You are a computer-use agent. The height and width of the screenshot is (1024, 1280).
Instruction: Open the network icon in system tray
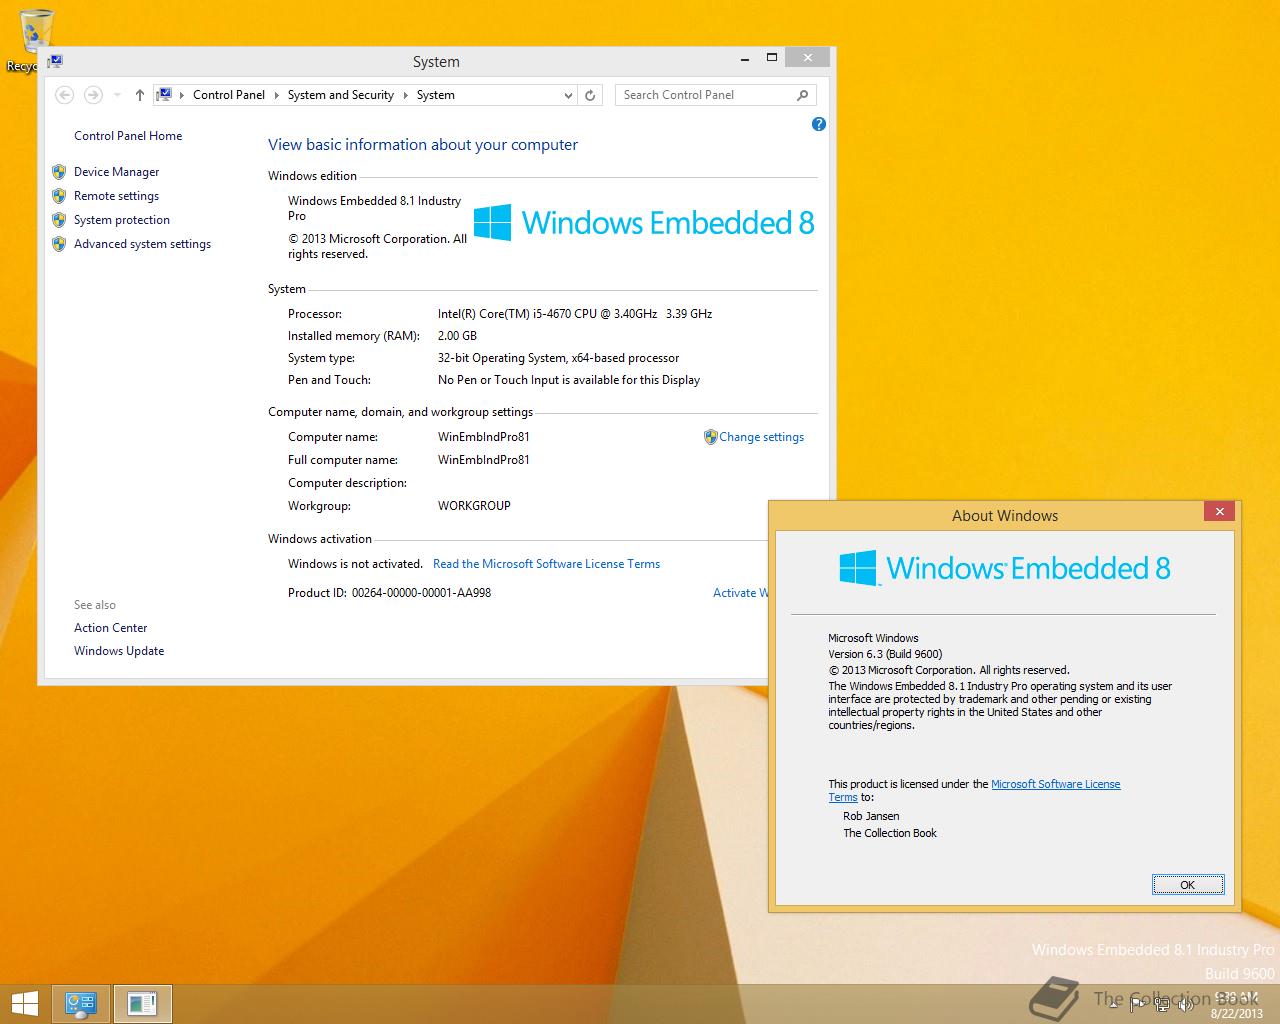(1161, 1004)
